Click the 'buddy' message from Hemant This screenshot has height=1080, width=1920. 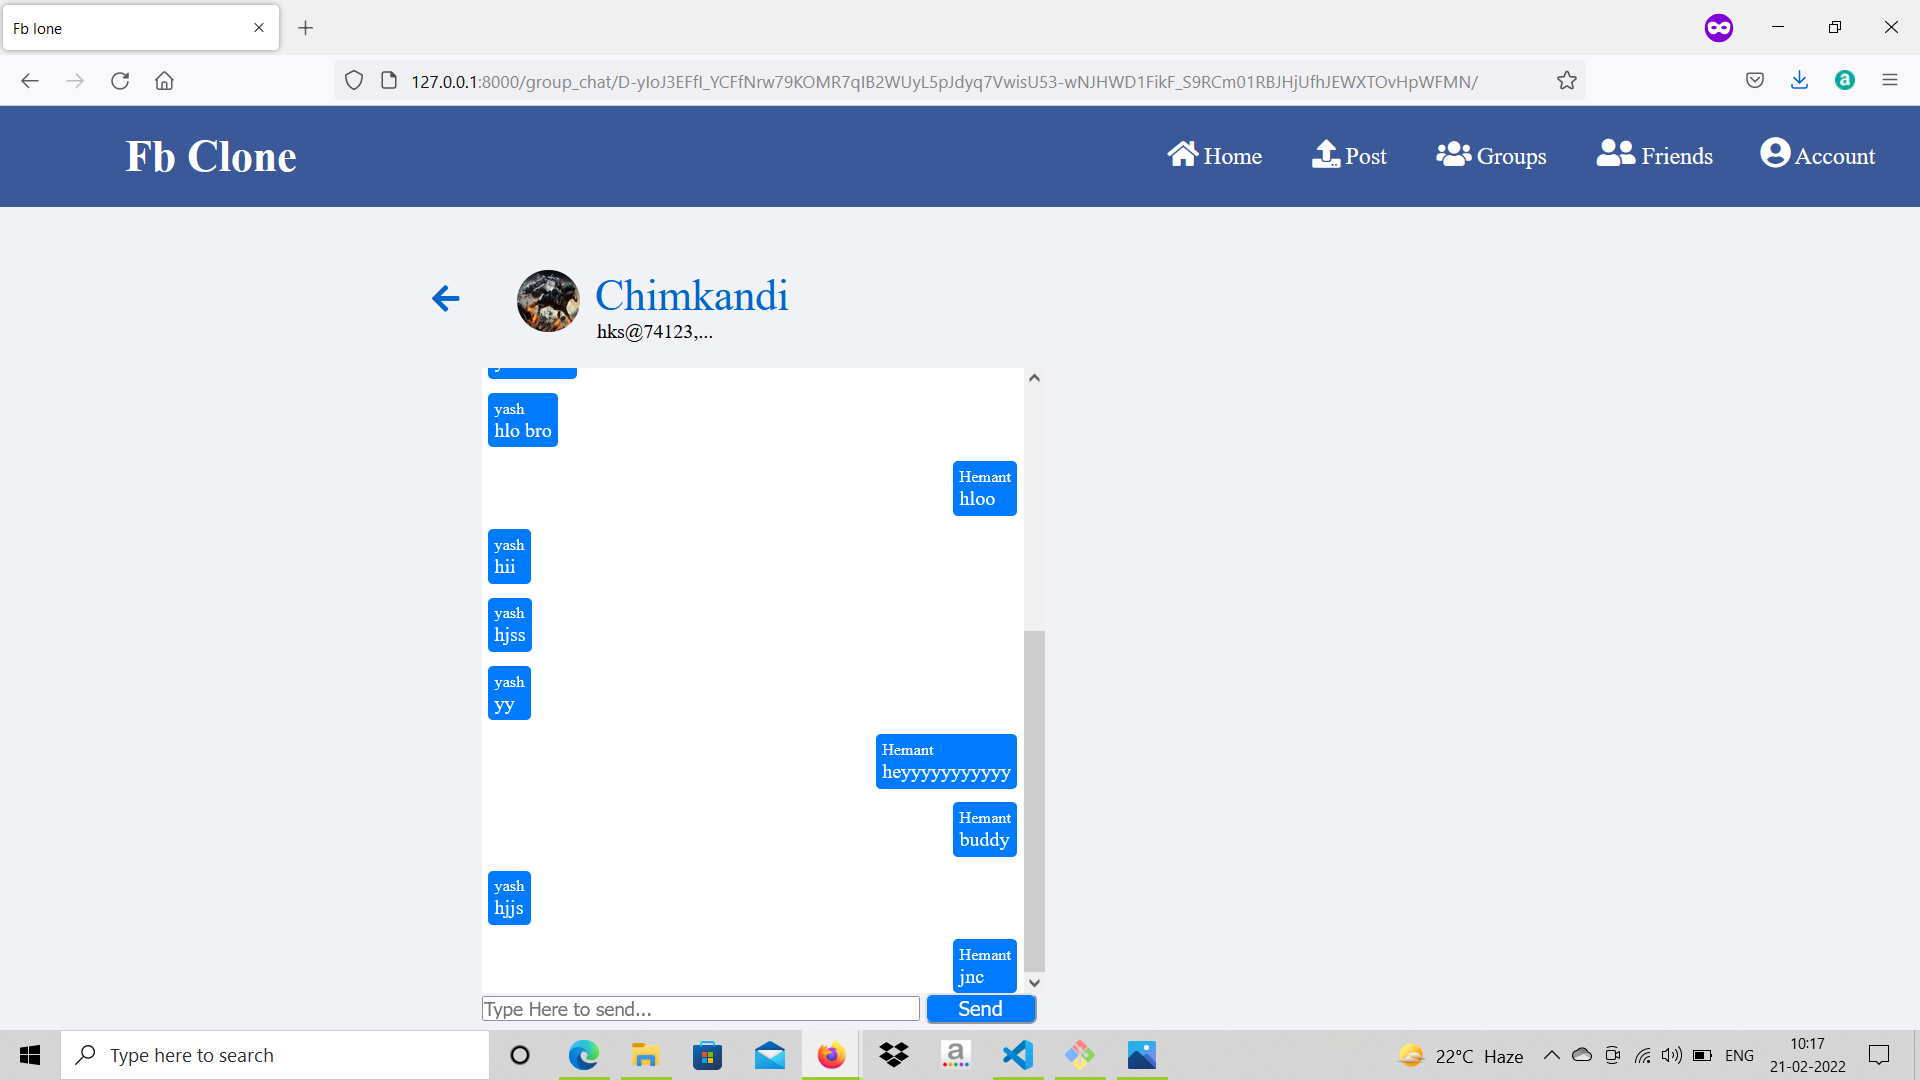tap(985, 830)
